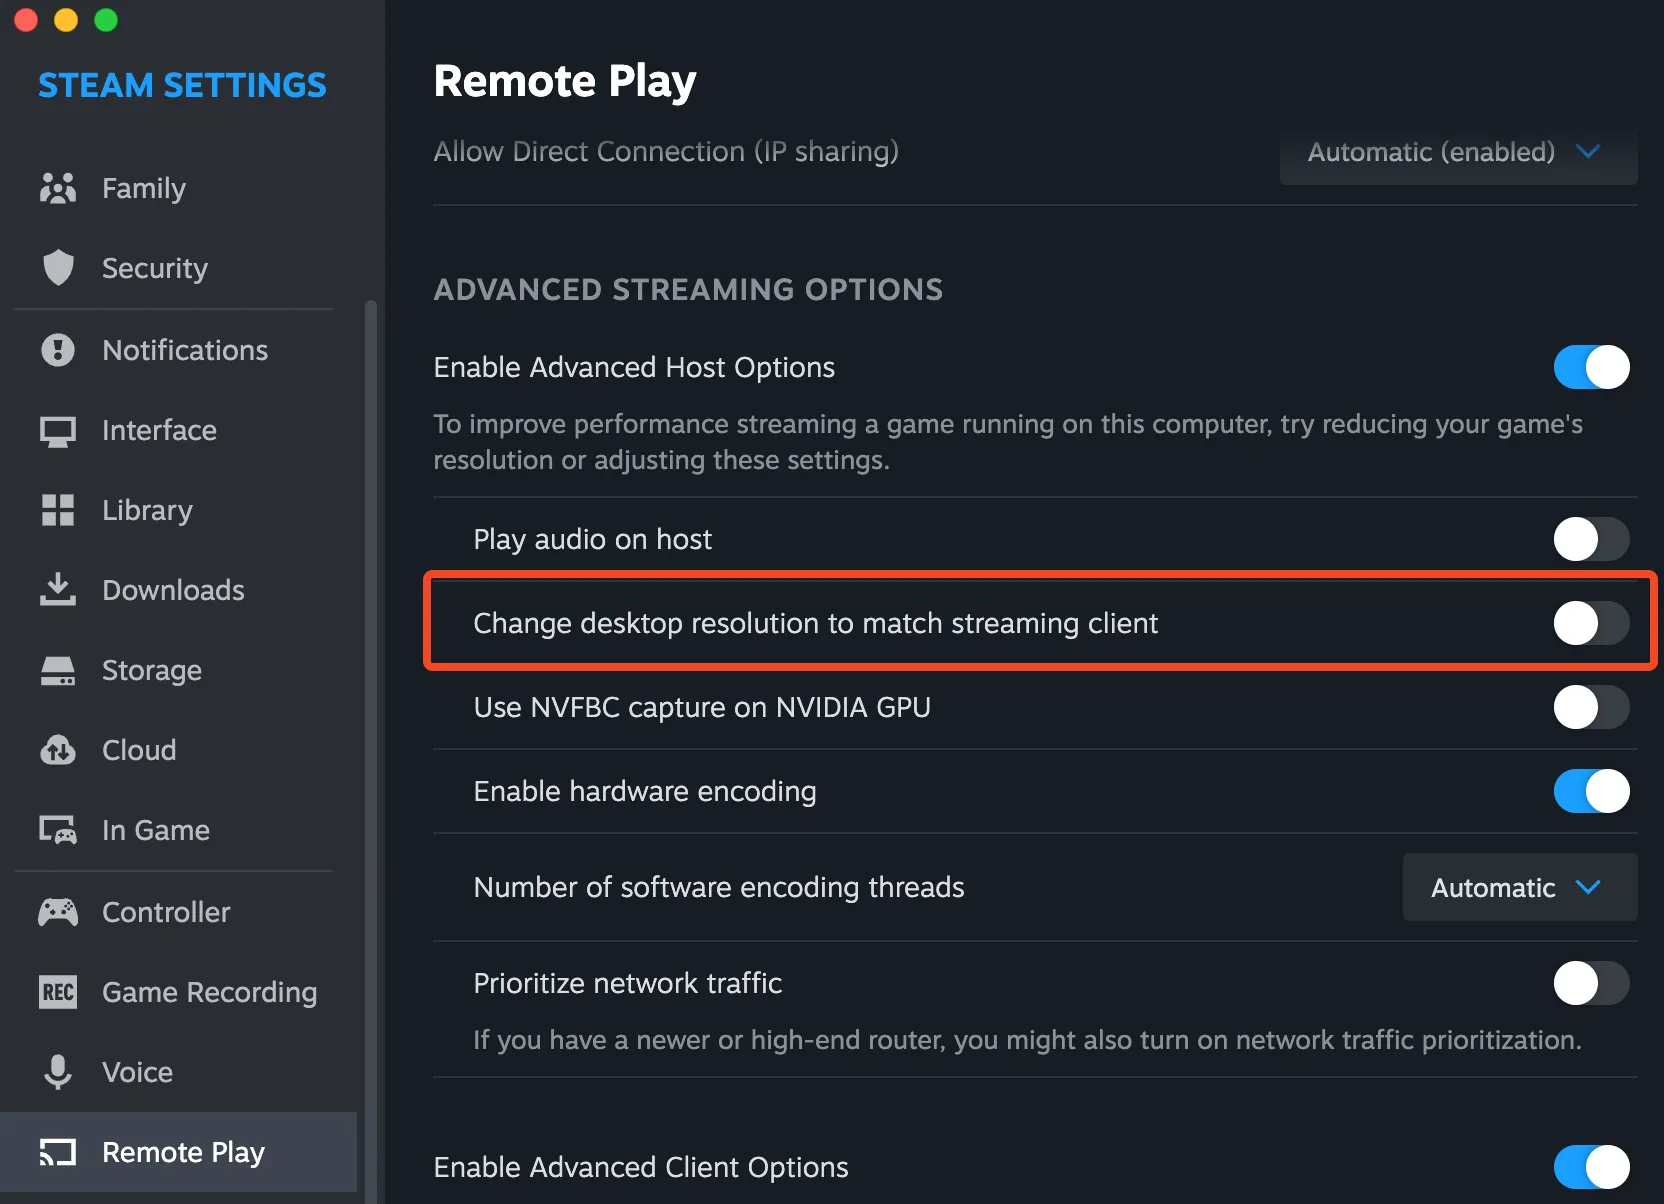This screenshot has height=1204, width=1664.
Task: Enable Play audio on host
Action: pyautogui.click(x=1591, y=539)
